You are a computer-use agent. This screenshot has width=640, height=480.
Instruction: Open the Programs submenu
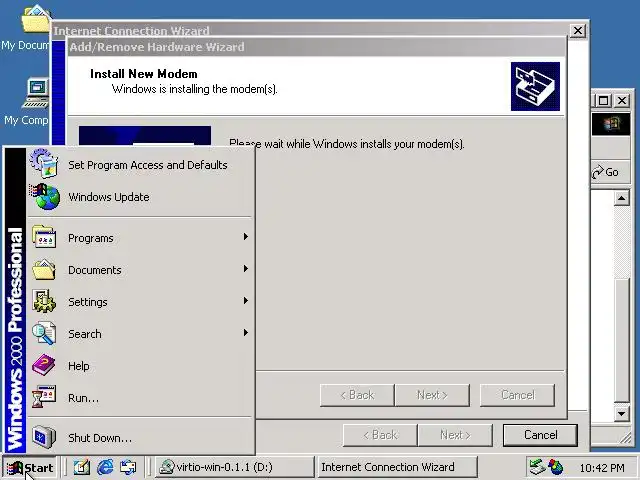pos(140,238)
